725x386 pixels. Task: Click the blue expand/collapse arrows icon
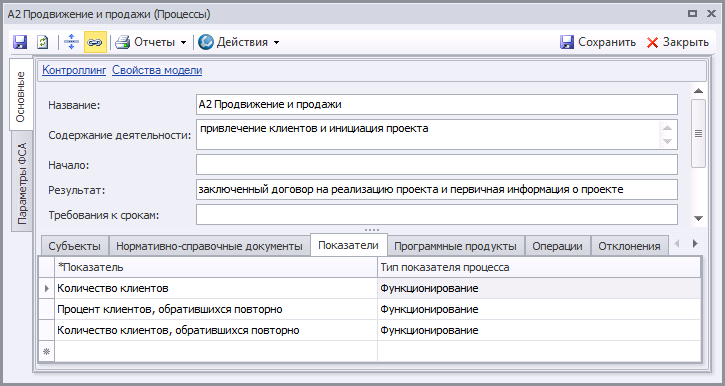click(71, 42)
